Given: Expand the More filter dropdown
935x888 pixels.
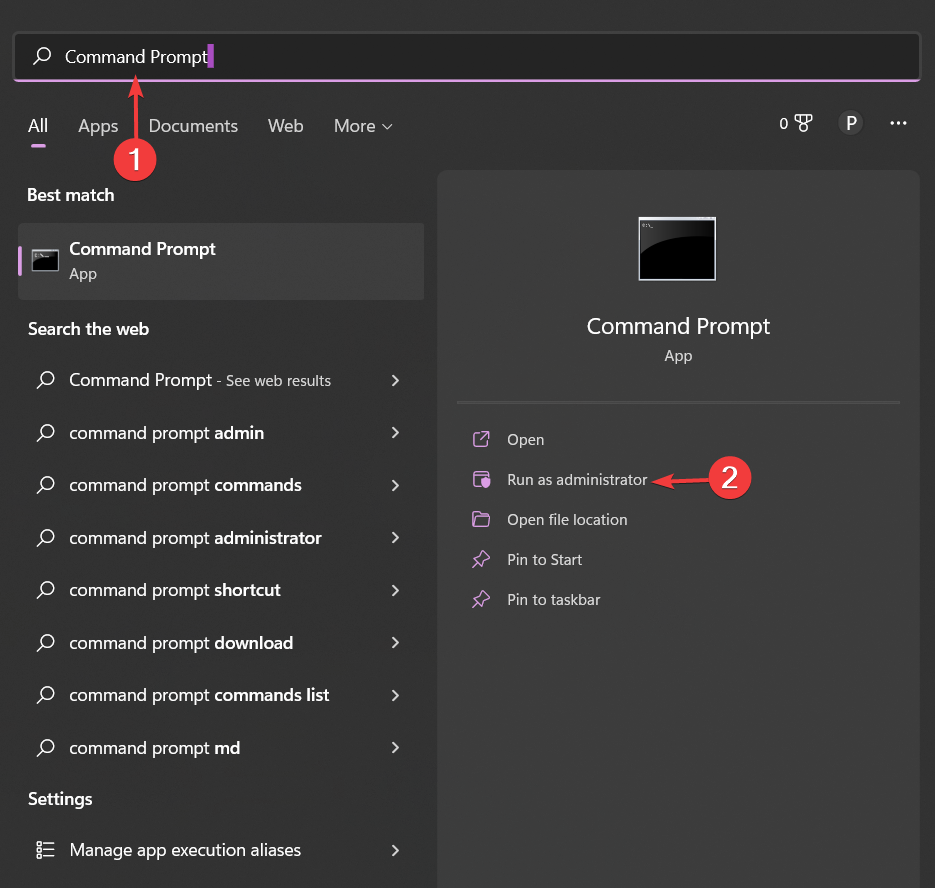Looking at the screenshot, I should [x=363, y=126].
